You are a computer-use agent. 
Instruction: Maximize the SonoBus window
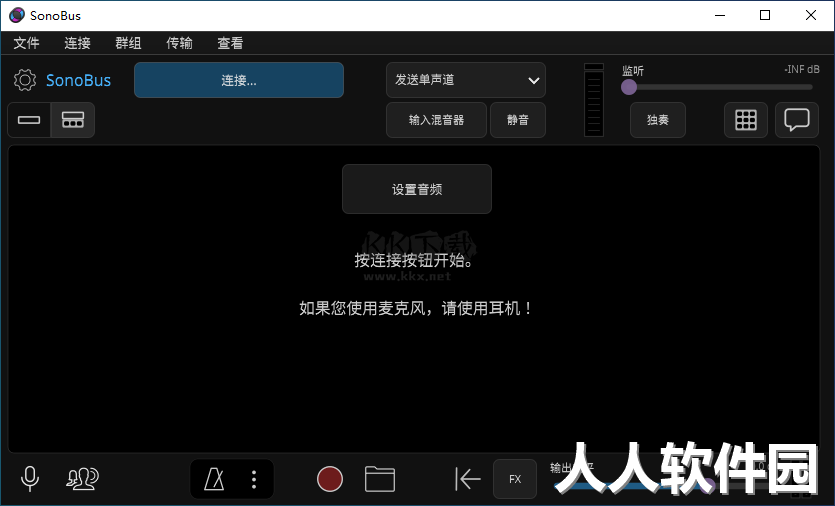tap(765, 15)
